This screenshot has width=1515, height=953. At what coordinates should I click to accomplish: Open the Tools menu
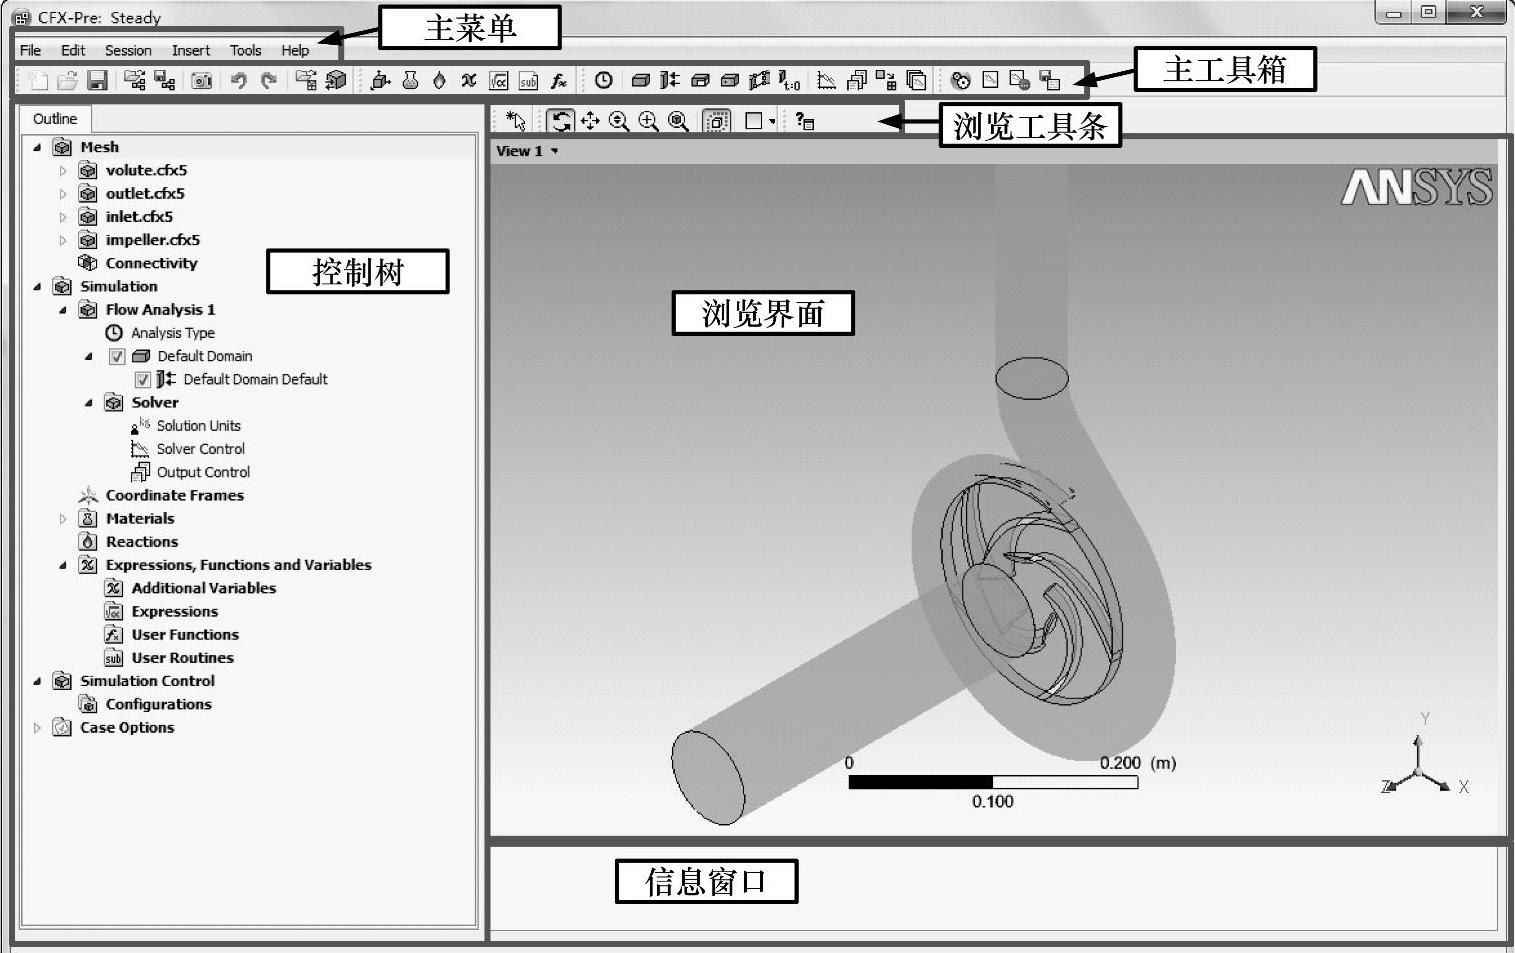(x=245, y=50)
